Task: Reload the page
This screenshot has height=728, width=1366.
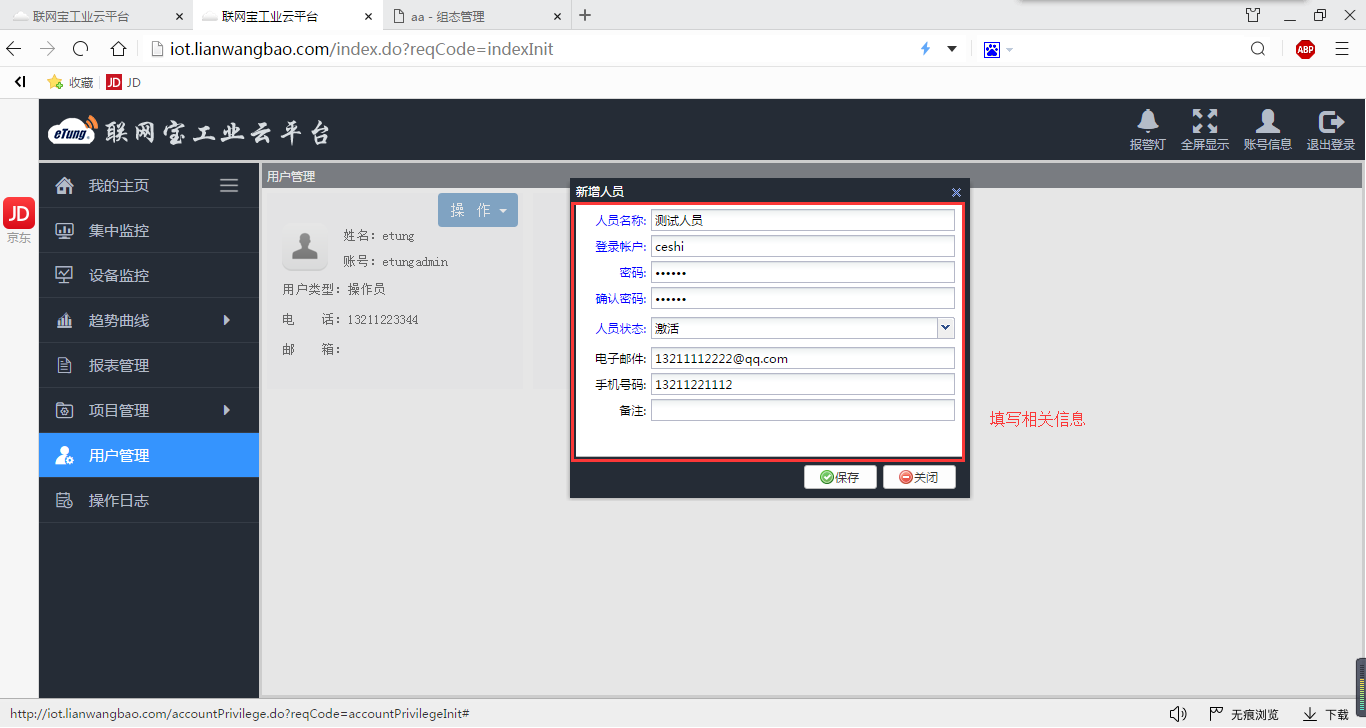Action: pyautogui.click(x=81, y=49)
